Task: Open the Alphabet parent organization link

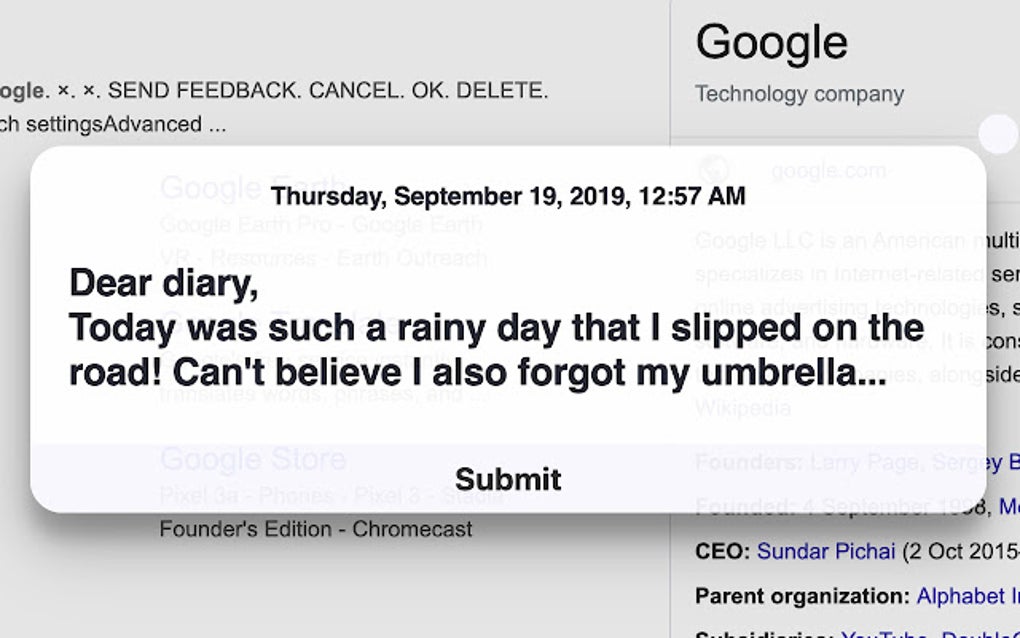Action: (967, 596)
